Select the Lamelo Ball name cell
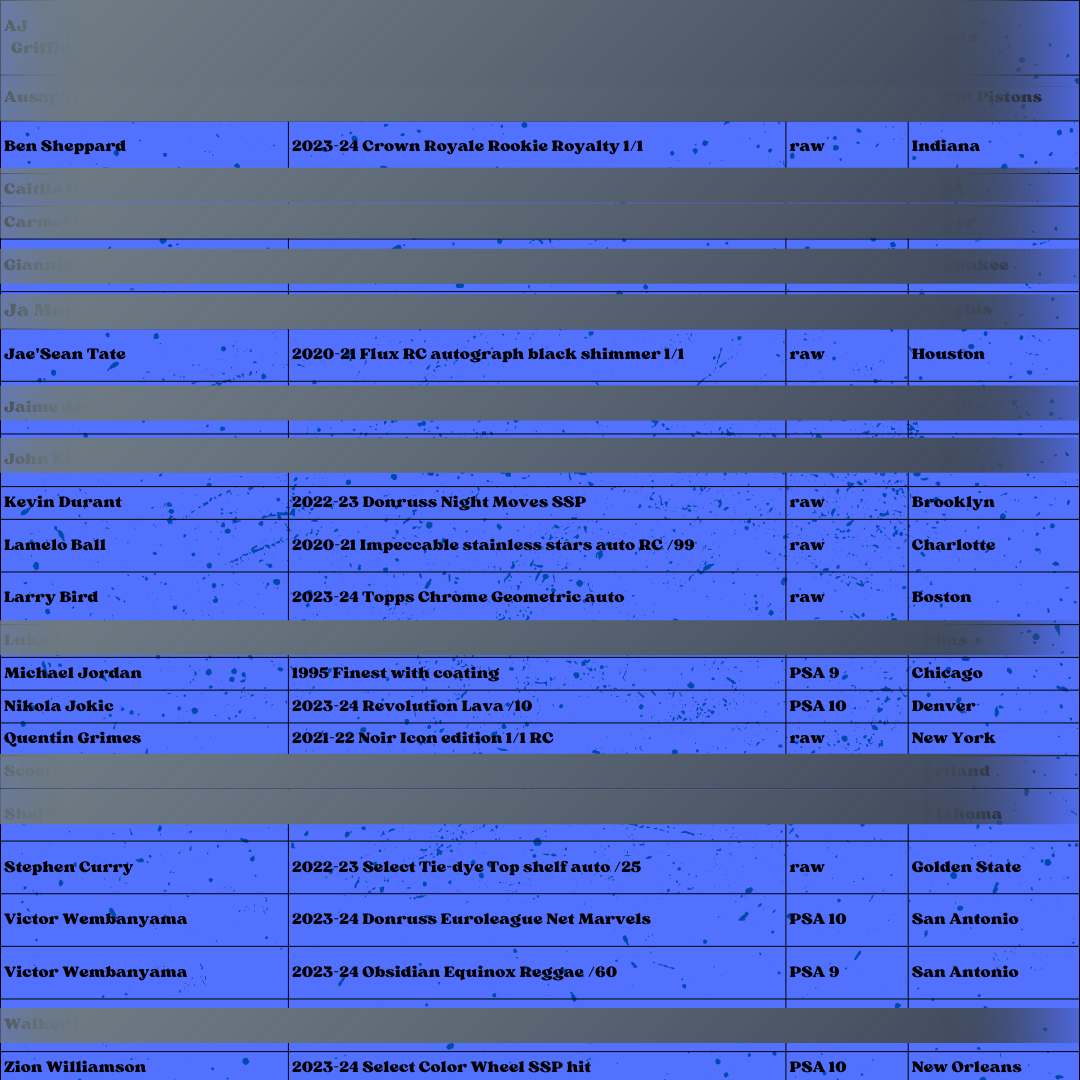 click(55, 545)
